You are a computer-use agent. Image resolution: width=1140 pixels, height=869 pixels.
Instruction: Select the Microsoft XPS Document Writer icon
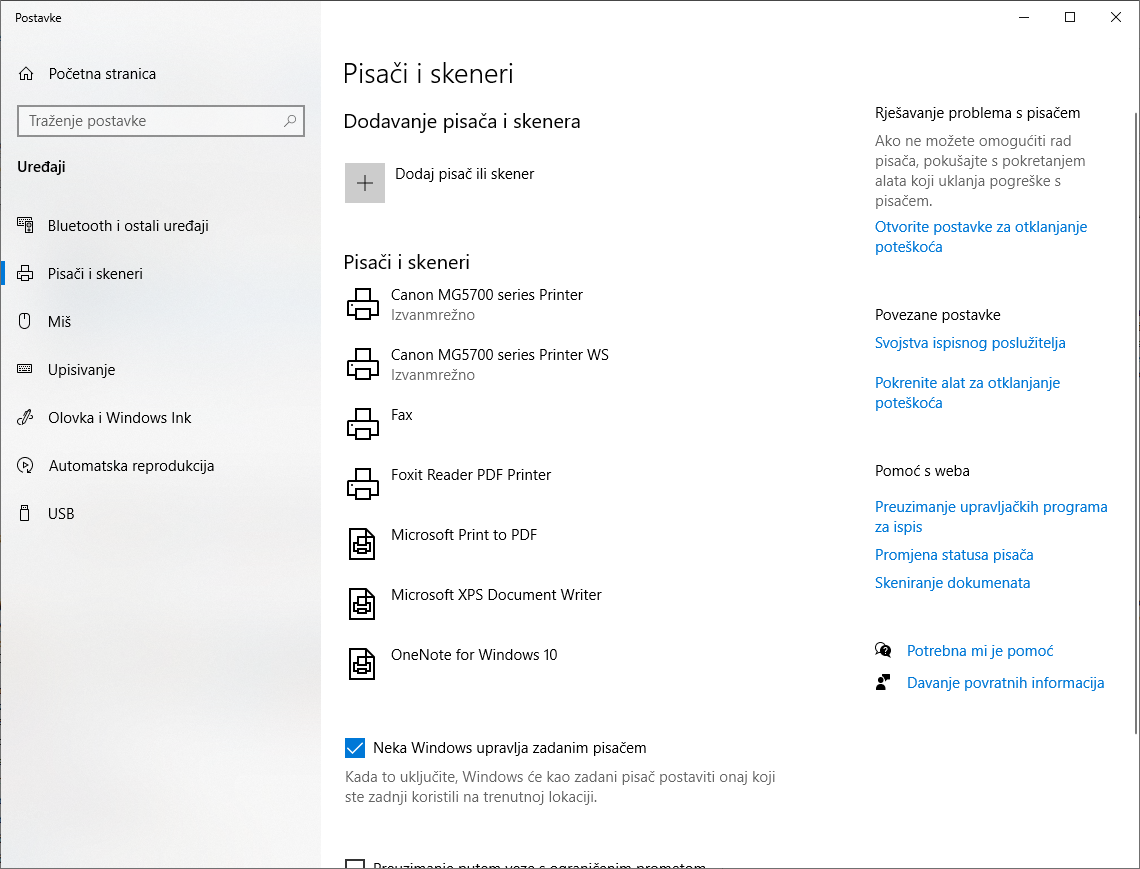point(362,604)
